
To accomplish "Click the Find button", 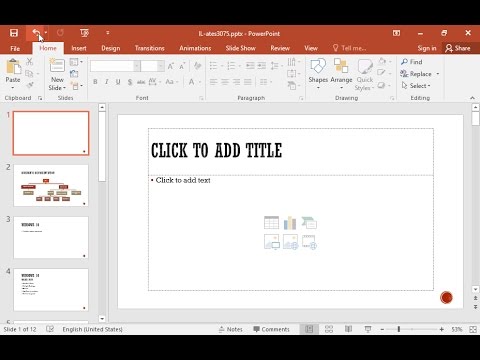I will click(412, 62).
